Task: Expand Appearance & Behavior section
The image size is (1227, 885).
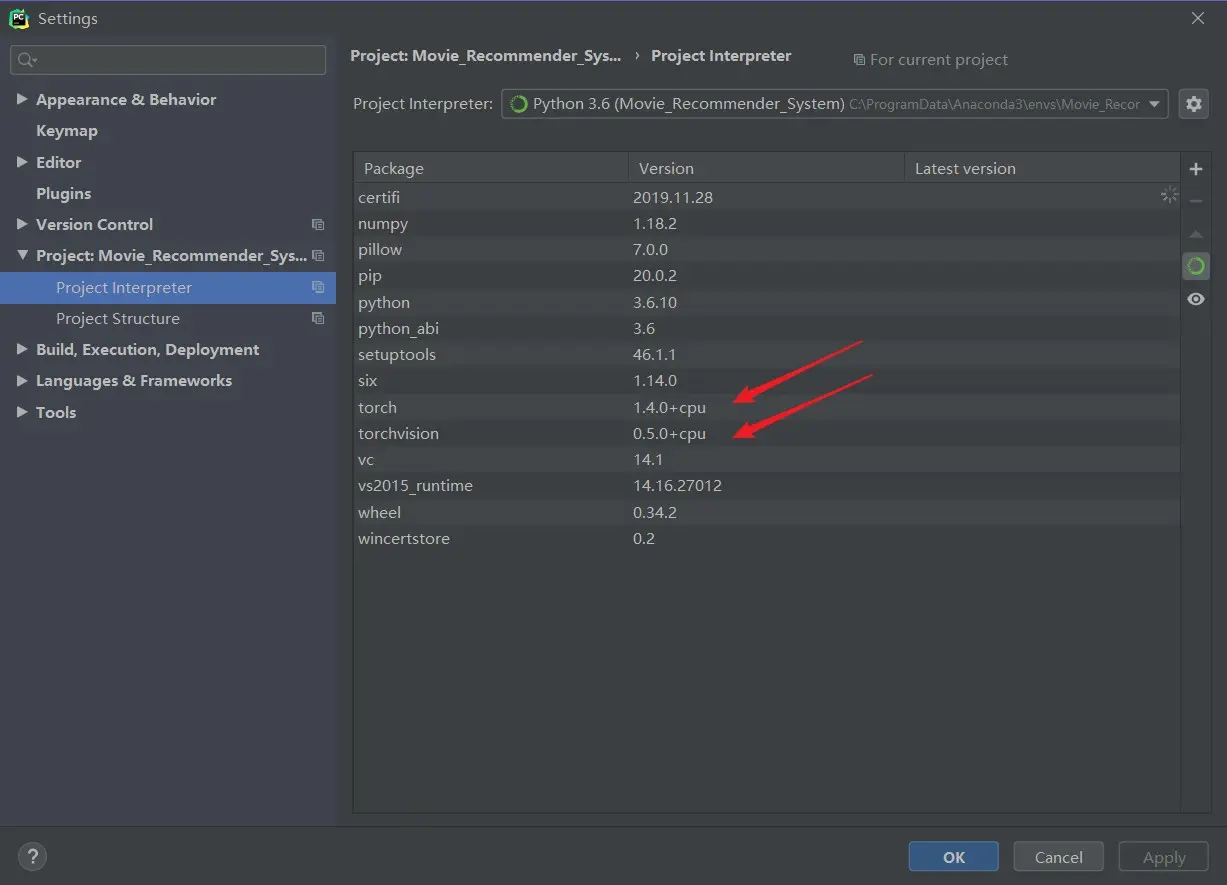Action: coord(22,99)
